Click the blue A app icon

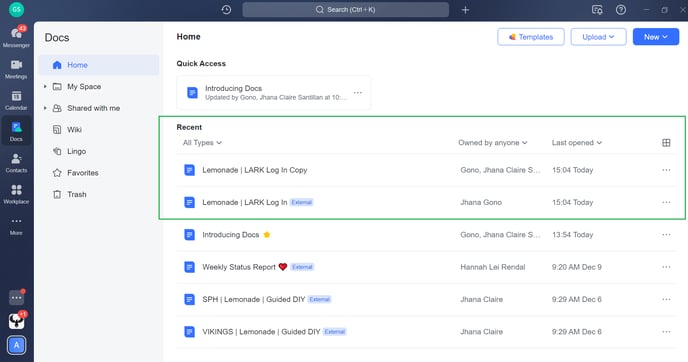(16, 345)
